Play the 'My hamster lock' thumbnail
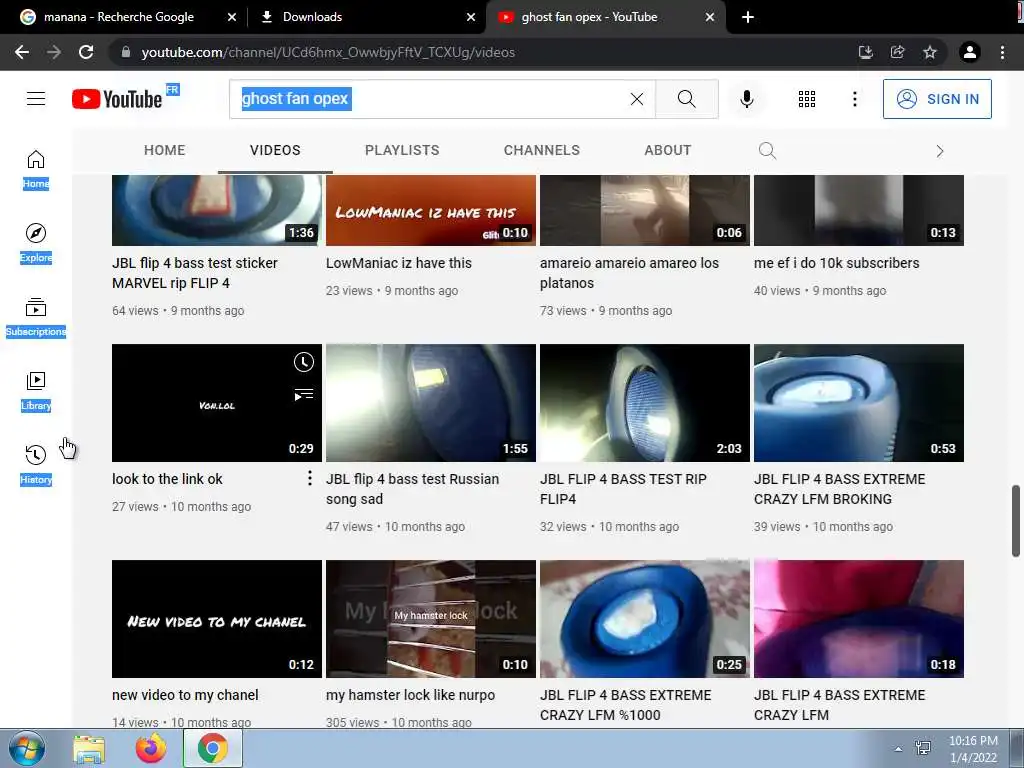The height and width of the screenshot is (768, 1024). pos(430,618)
